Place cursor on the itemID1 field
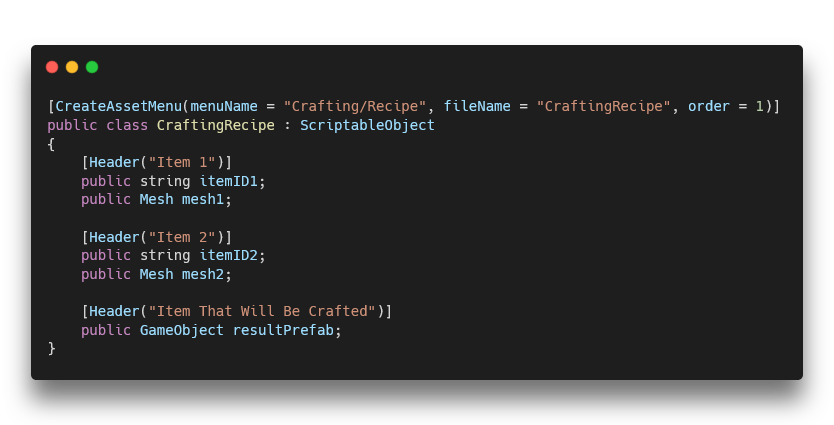Image resolution: width=834 pixels, height=425 pixels. [232, 181]
